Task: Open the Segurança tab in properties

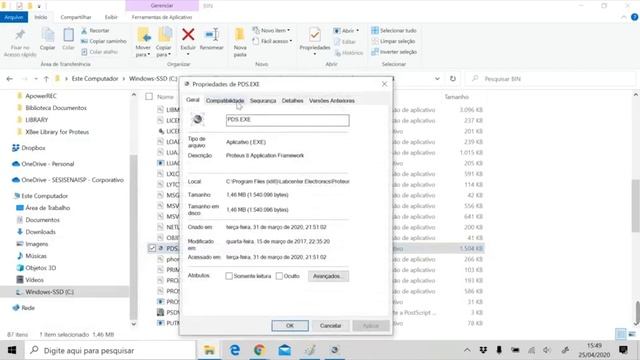Action: [x=263, y=101]
